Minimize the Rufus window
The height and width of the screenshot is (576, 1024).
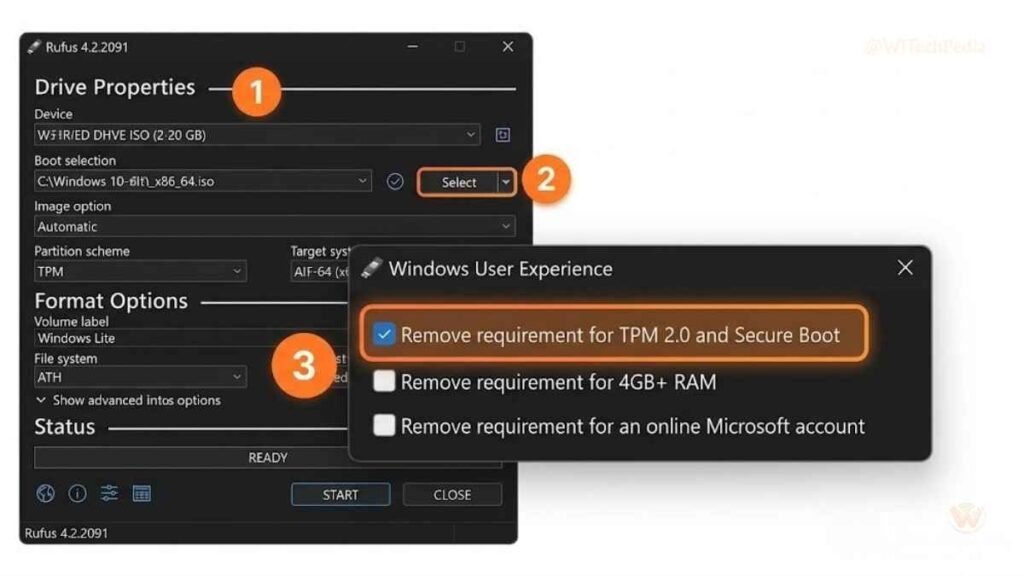pyautogui.click(x=413, y=46)
